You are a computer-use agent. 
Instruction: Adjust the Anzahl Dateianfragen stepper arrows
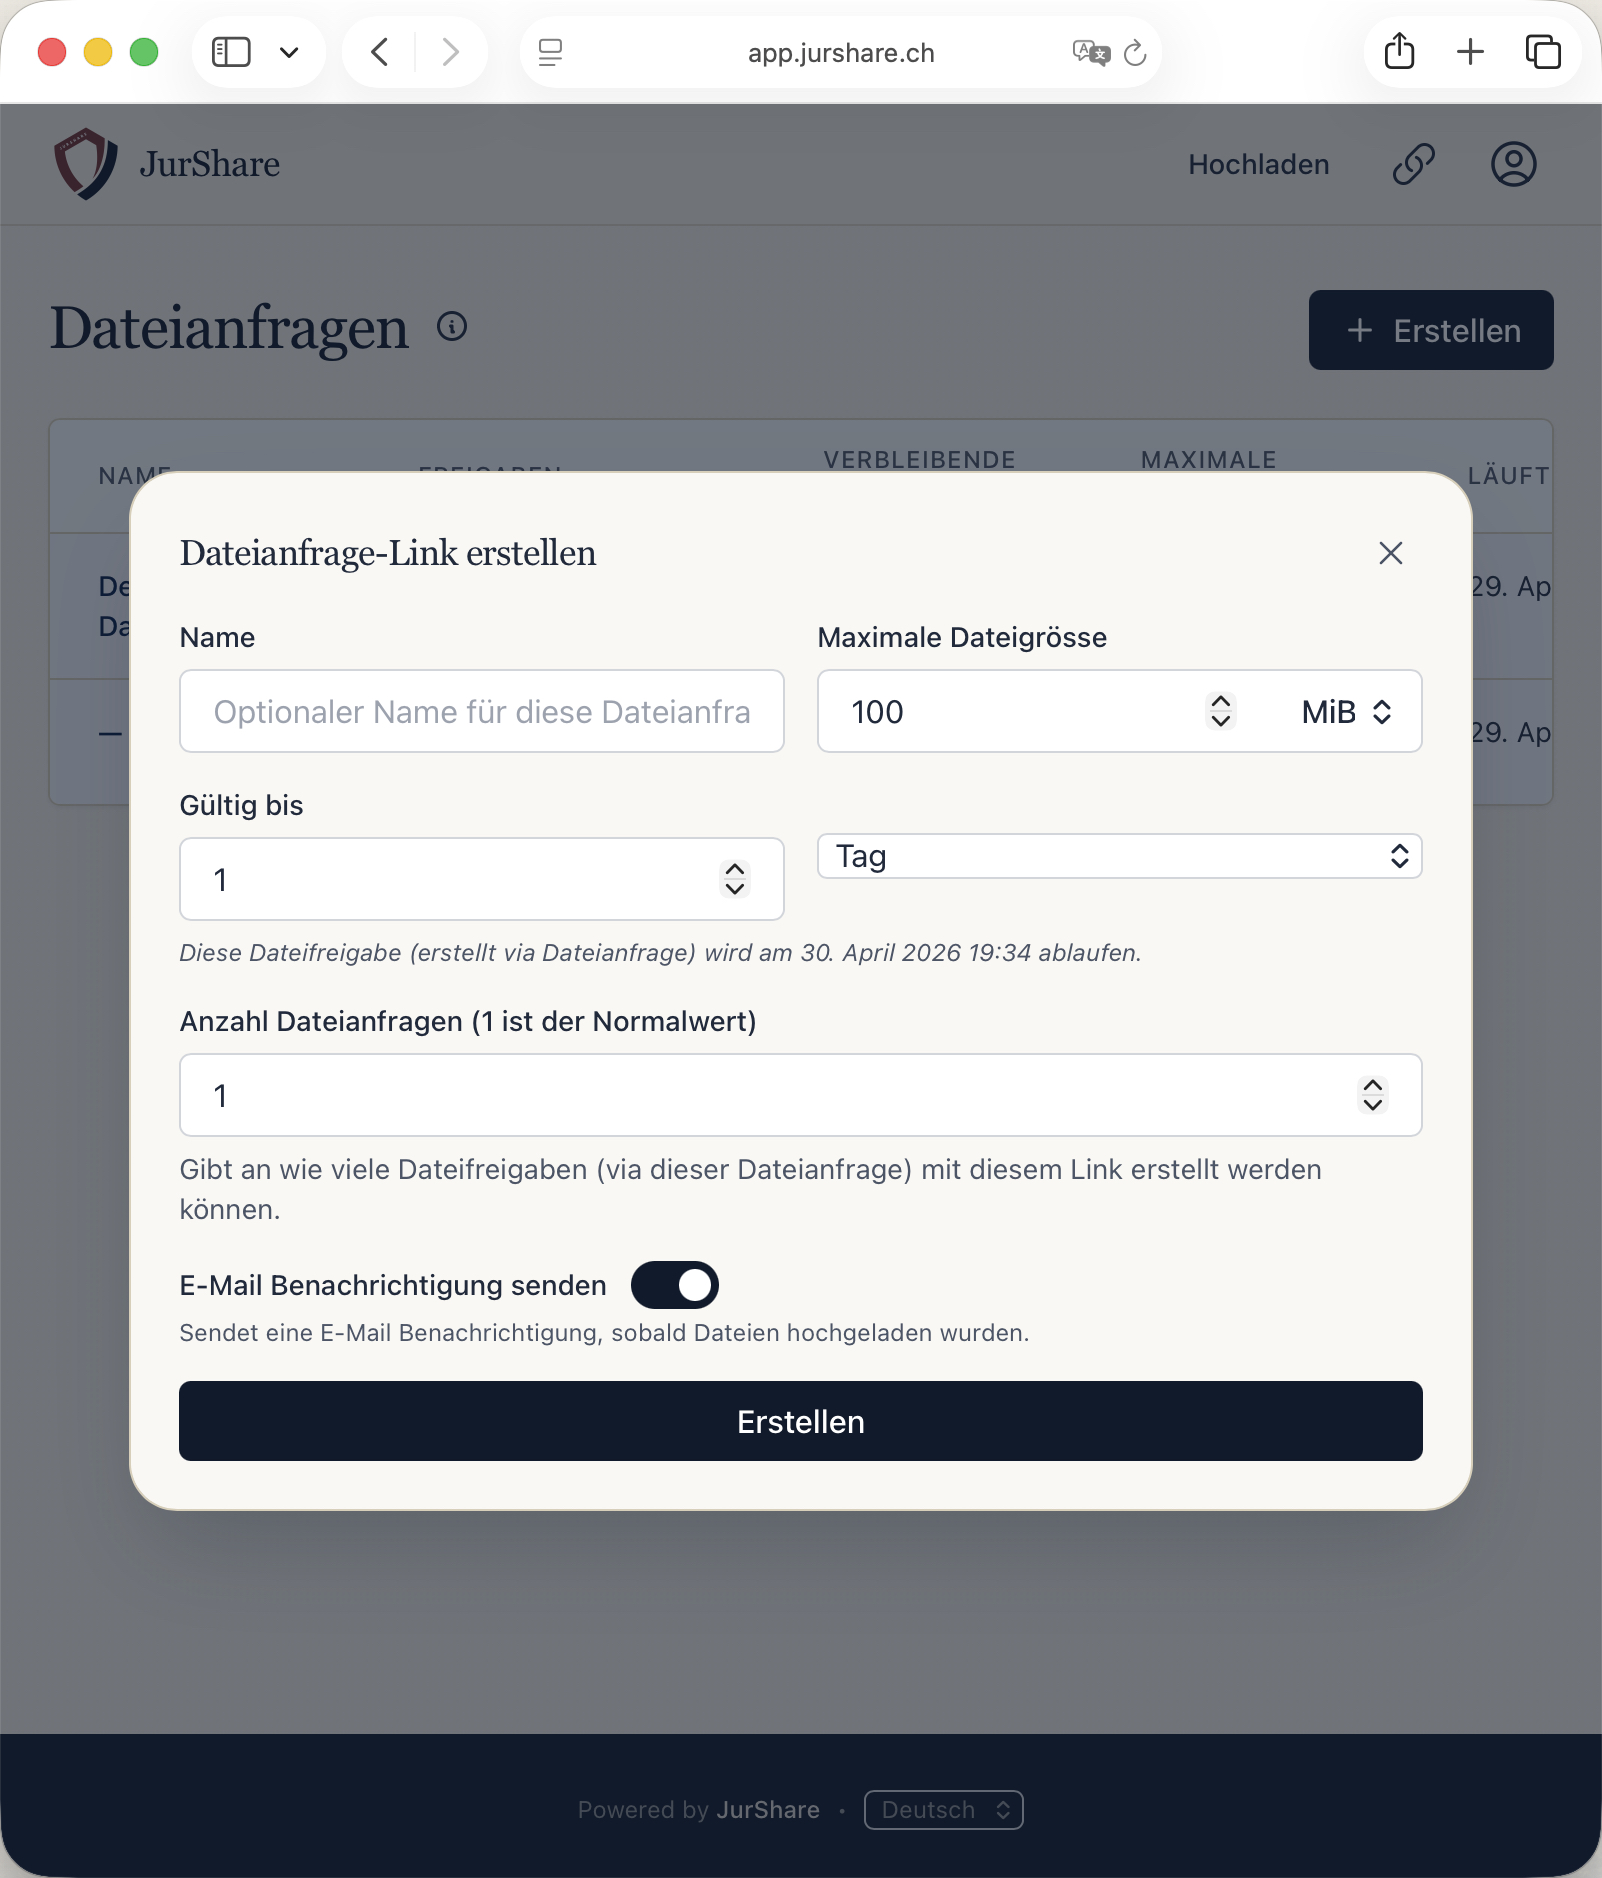tap(1372, 1095)
